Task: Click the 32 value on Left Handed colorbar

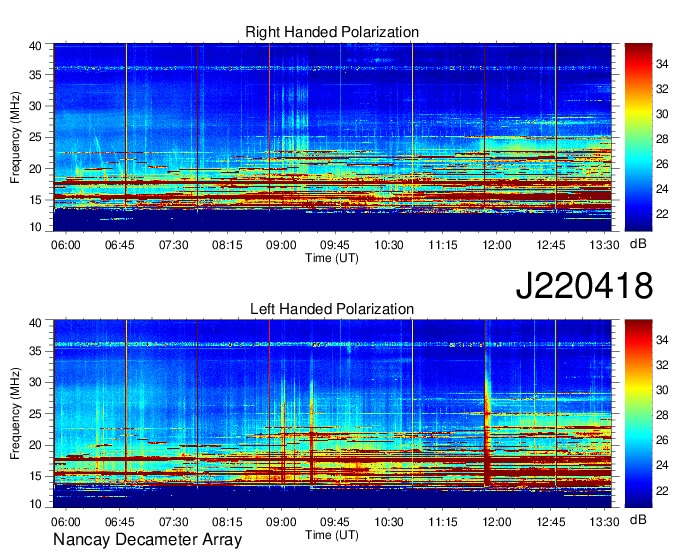Action: coord(662,365)
